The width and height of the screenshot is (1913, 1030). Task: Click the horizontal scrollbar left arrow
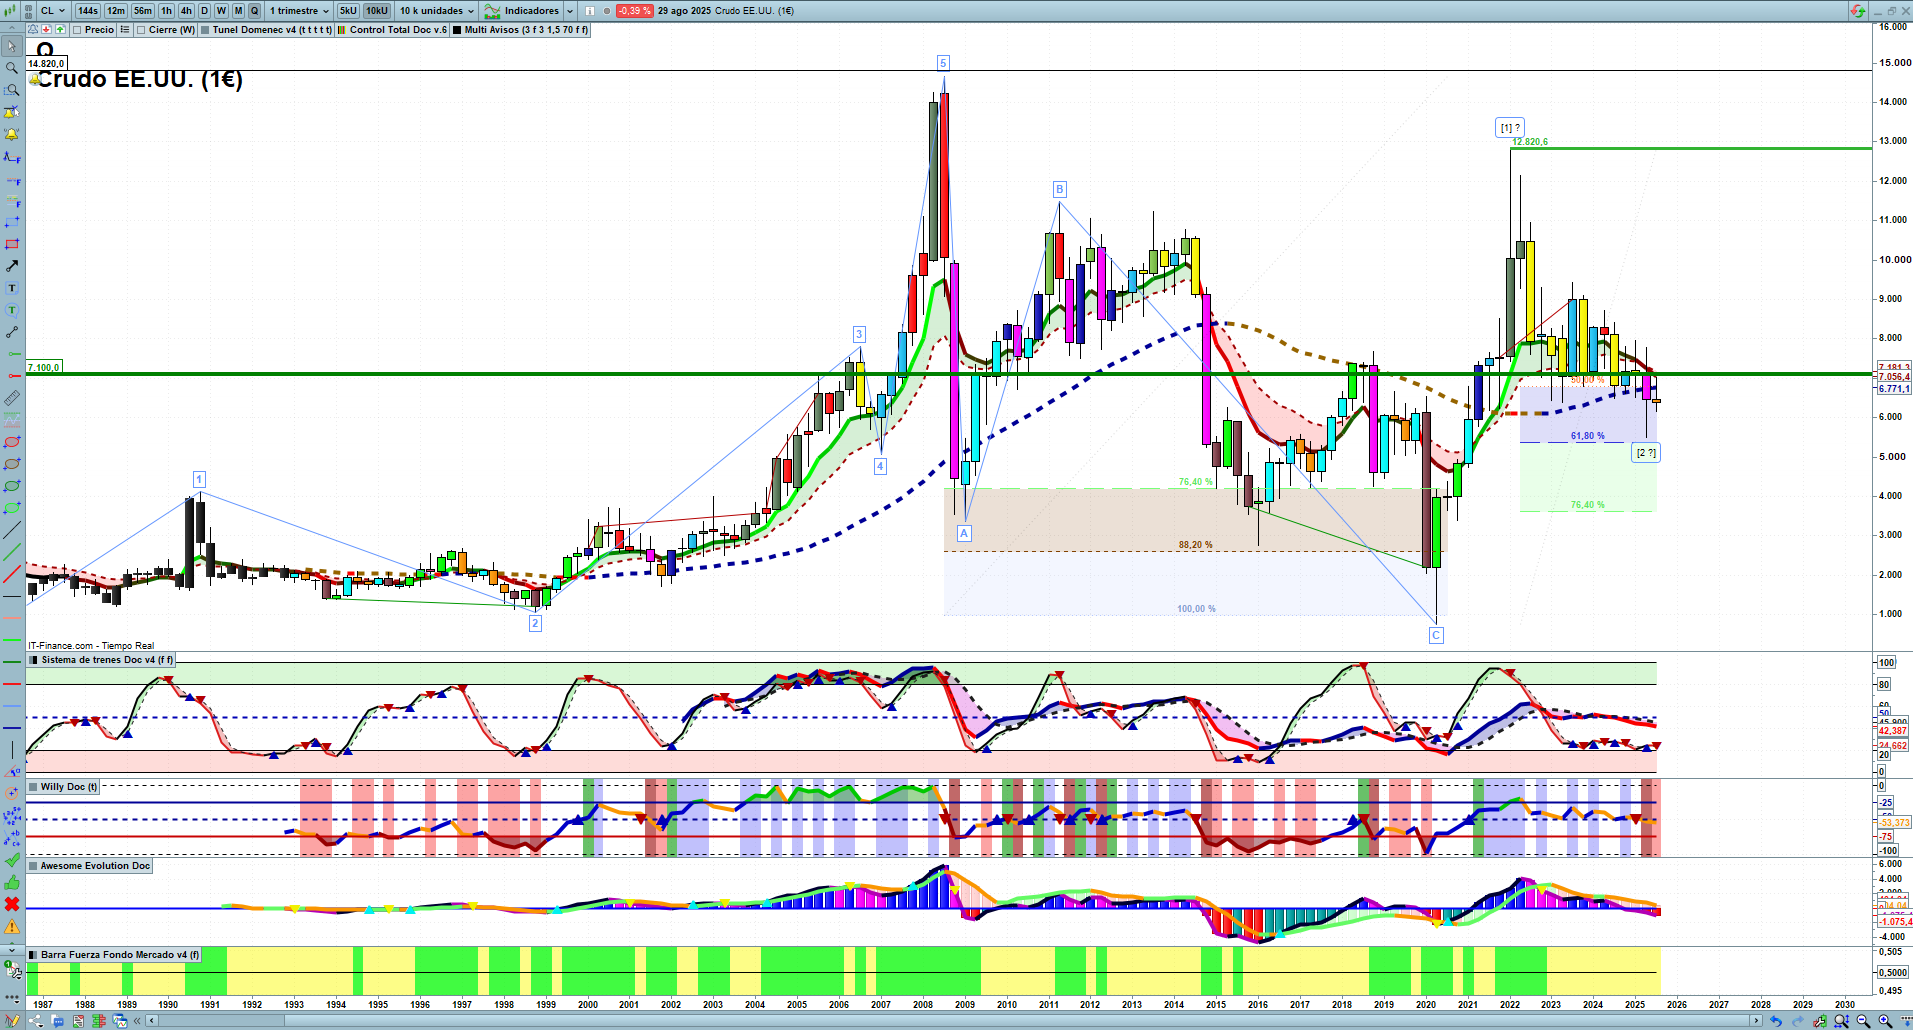[151, 1021]
